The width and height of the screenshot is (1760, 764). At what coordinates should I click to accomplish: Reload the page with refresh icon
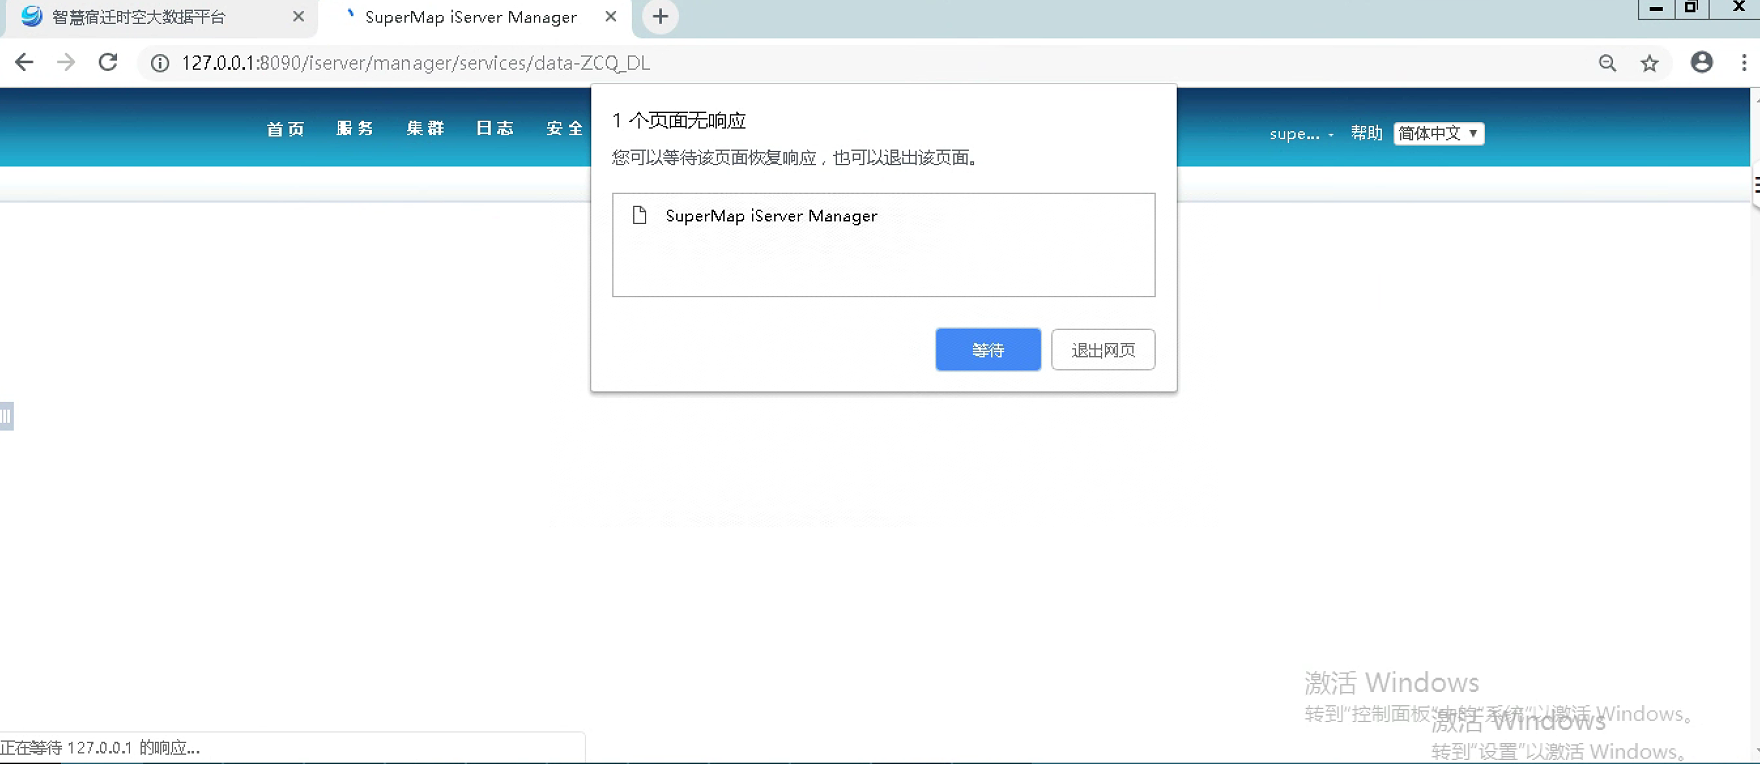(x=108, y=62)
